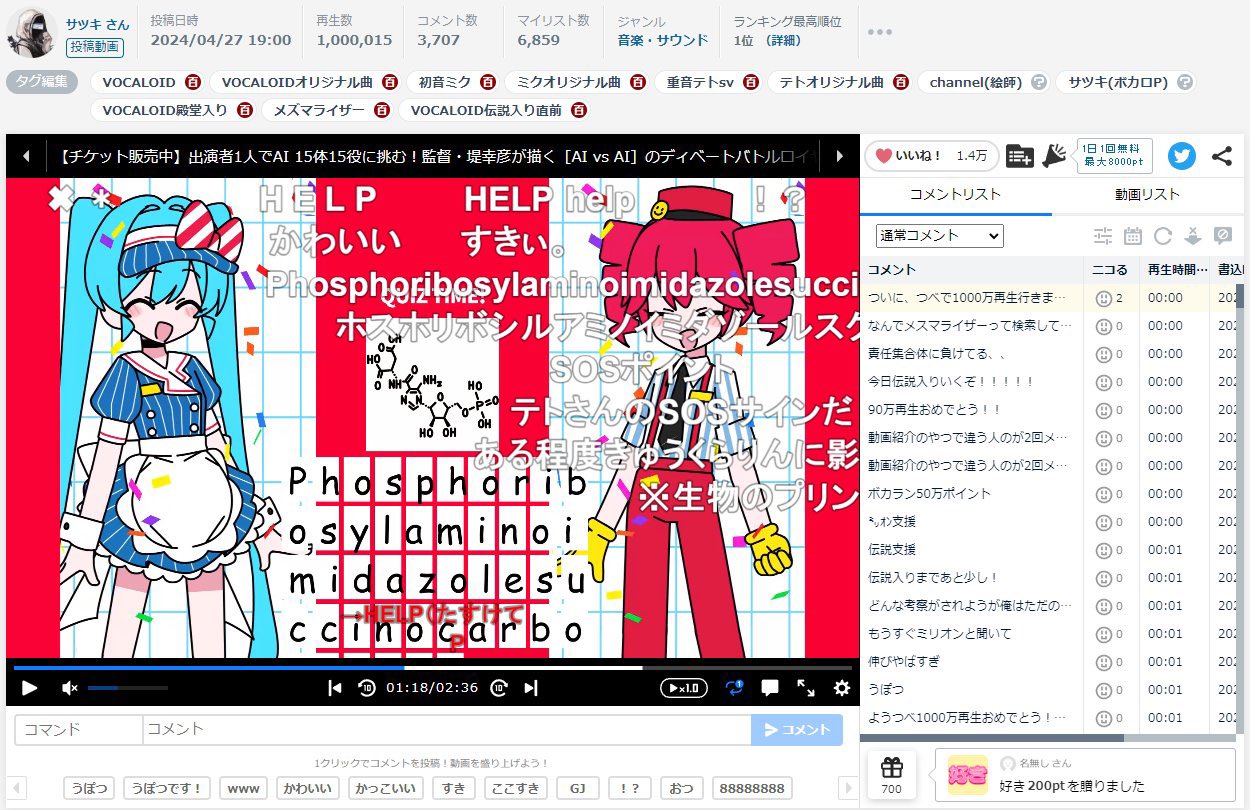Select comment ついに、つべで1000万再生行きま

1048,297
